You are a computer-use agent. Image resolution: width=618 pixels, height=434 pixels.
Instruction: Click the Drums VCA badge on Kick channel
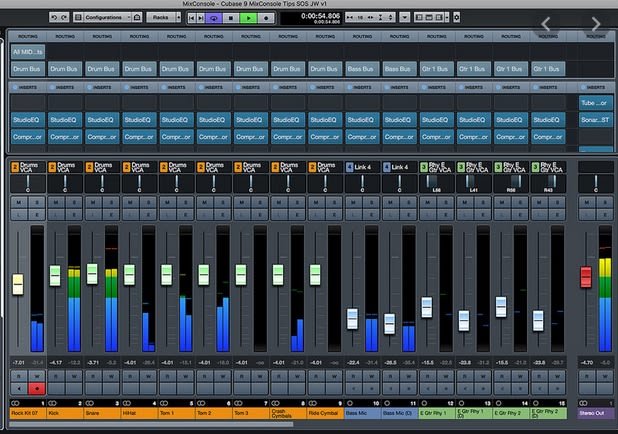coord(65,167)
